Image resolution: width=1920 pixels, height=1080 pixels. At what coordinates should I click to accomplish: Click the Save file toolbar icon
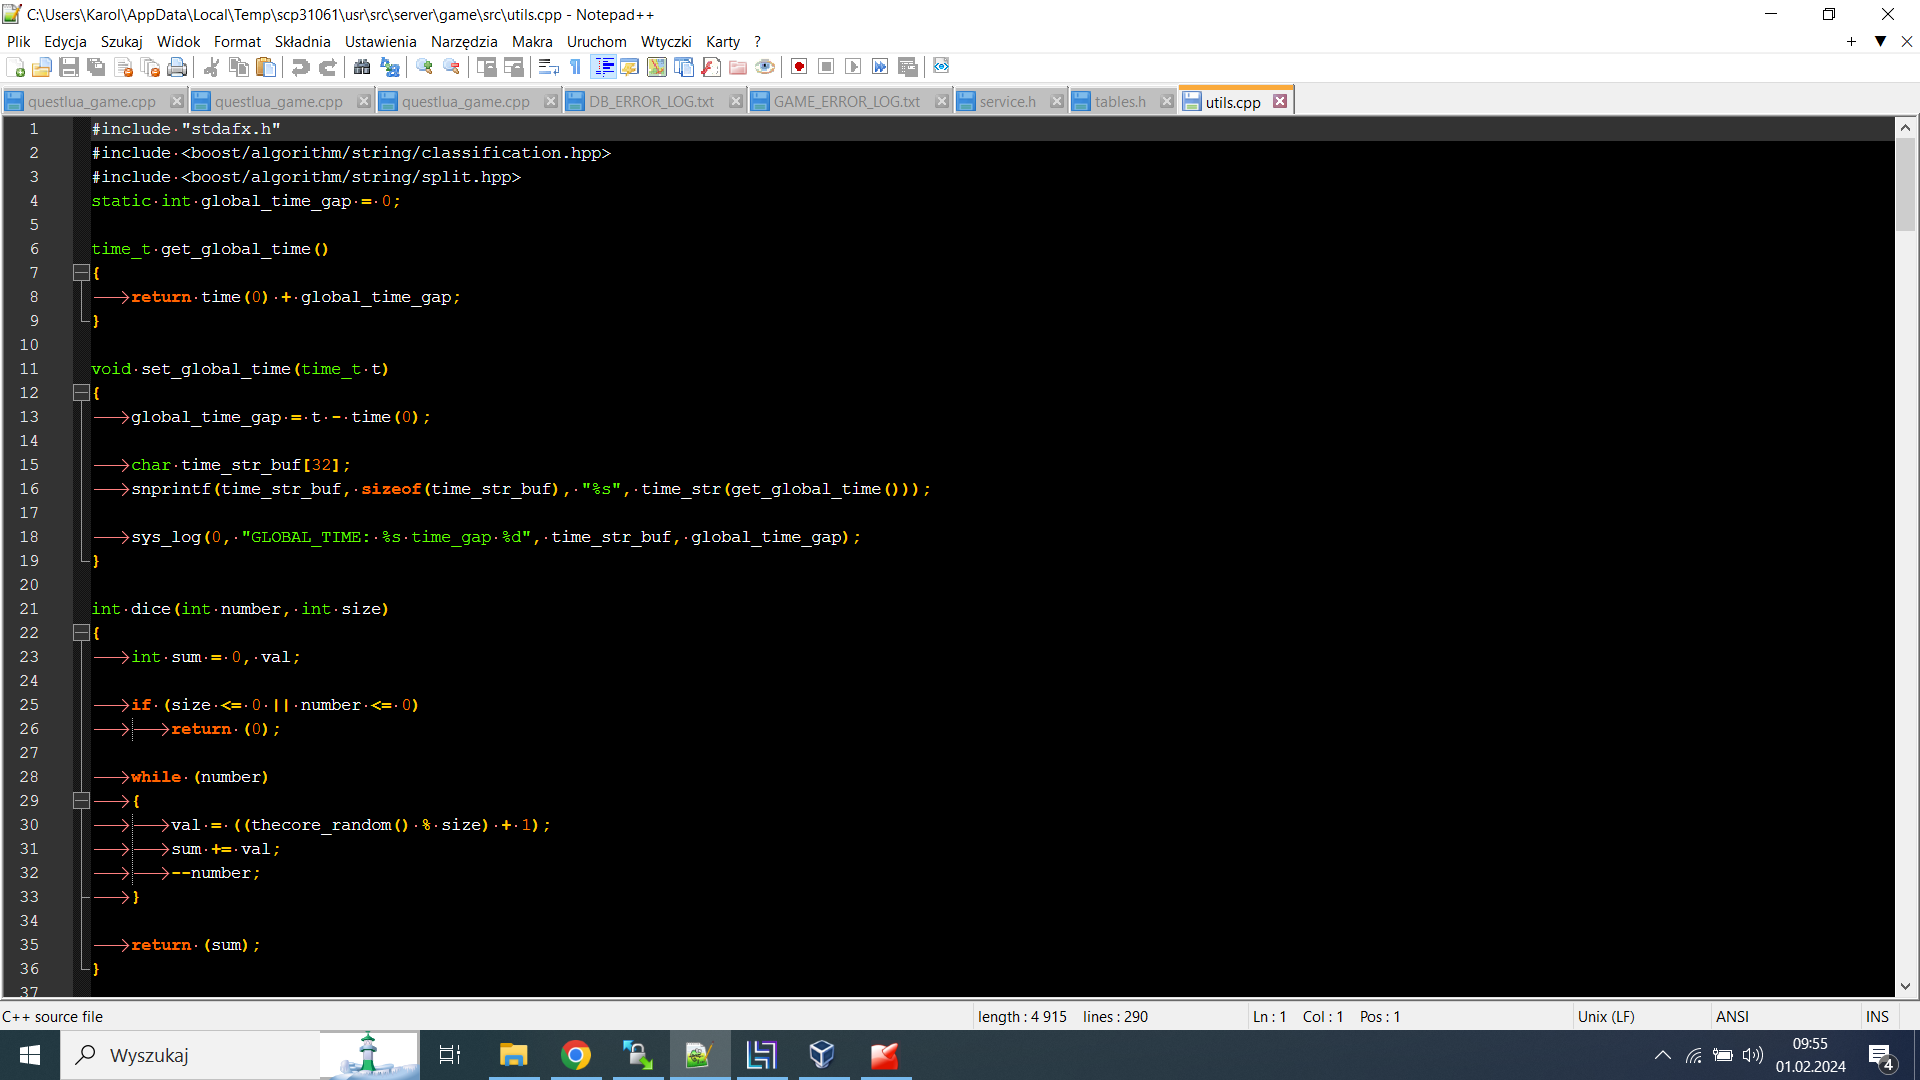[69, 67]
